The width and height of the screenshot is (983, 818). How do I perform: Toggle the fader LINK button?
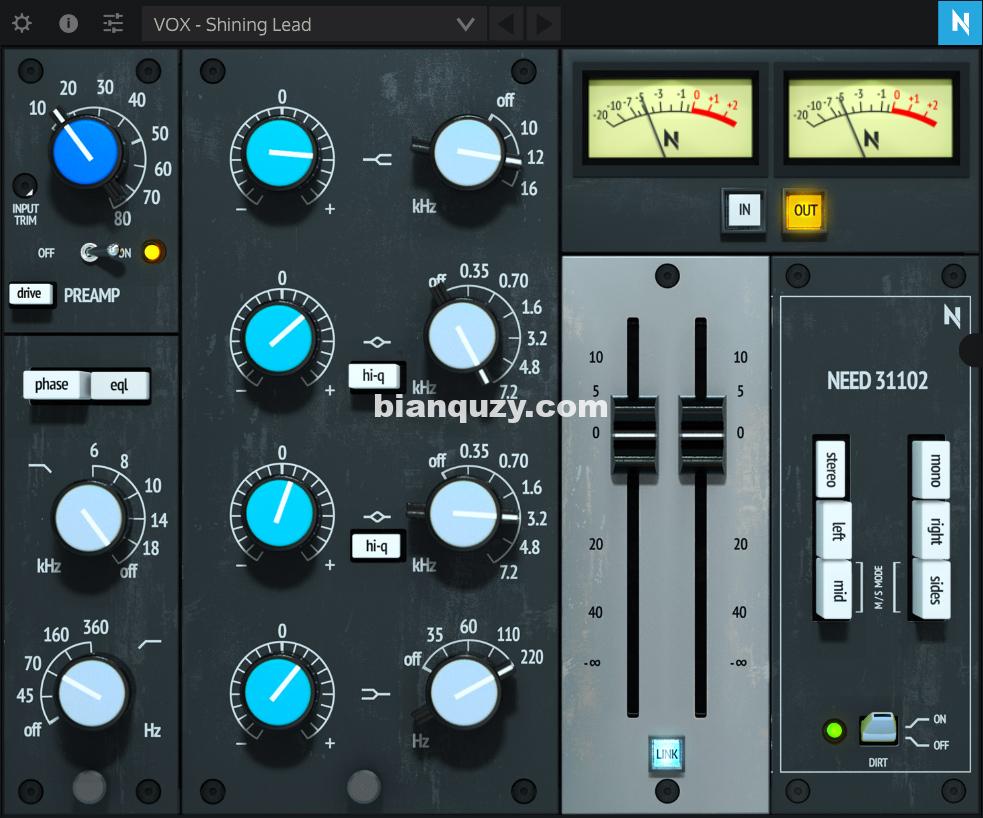666,754
